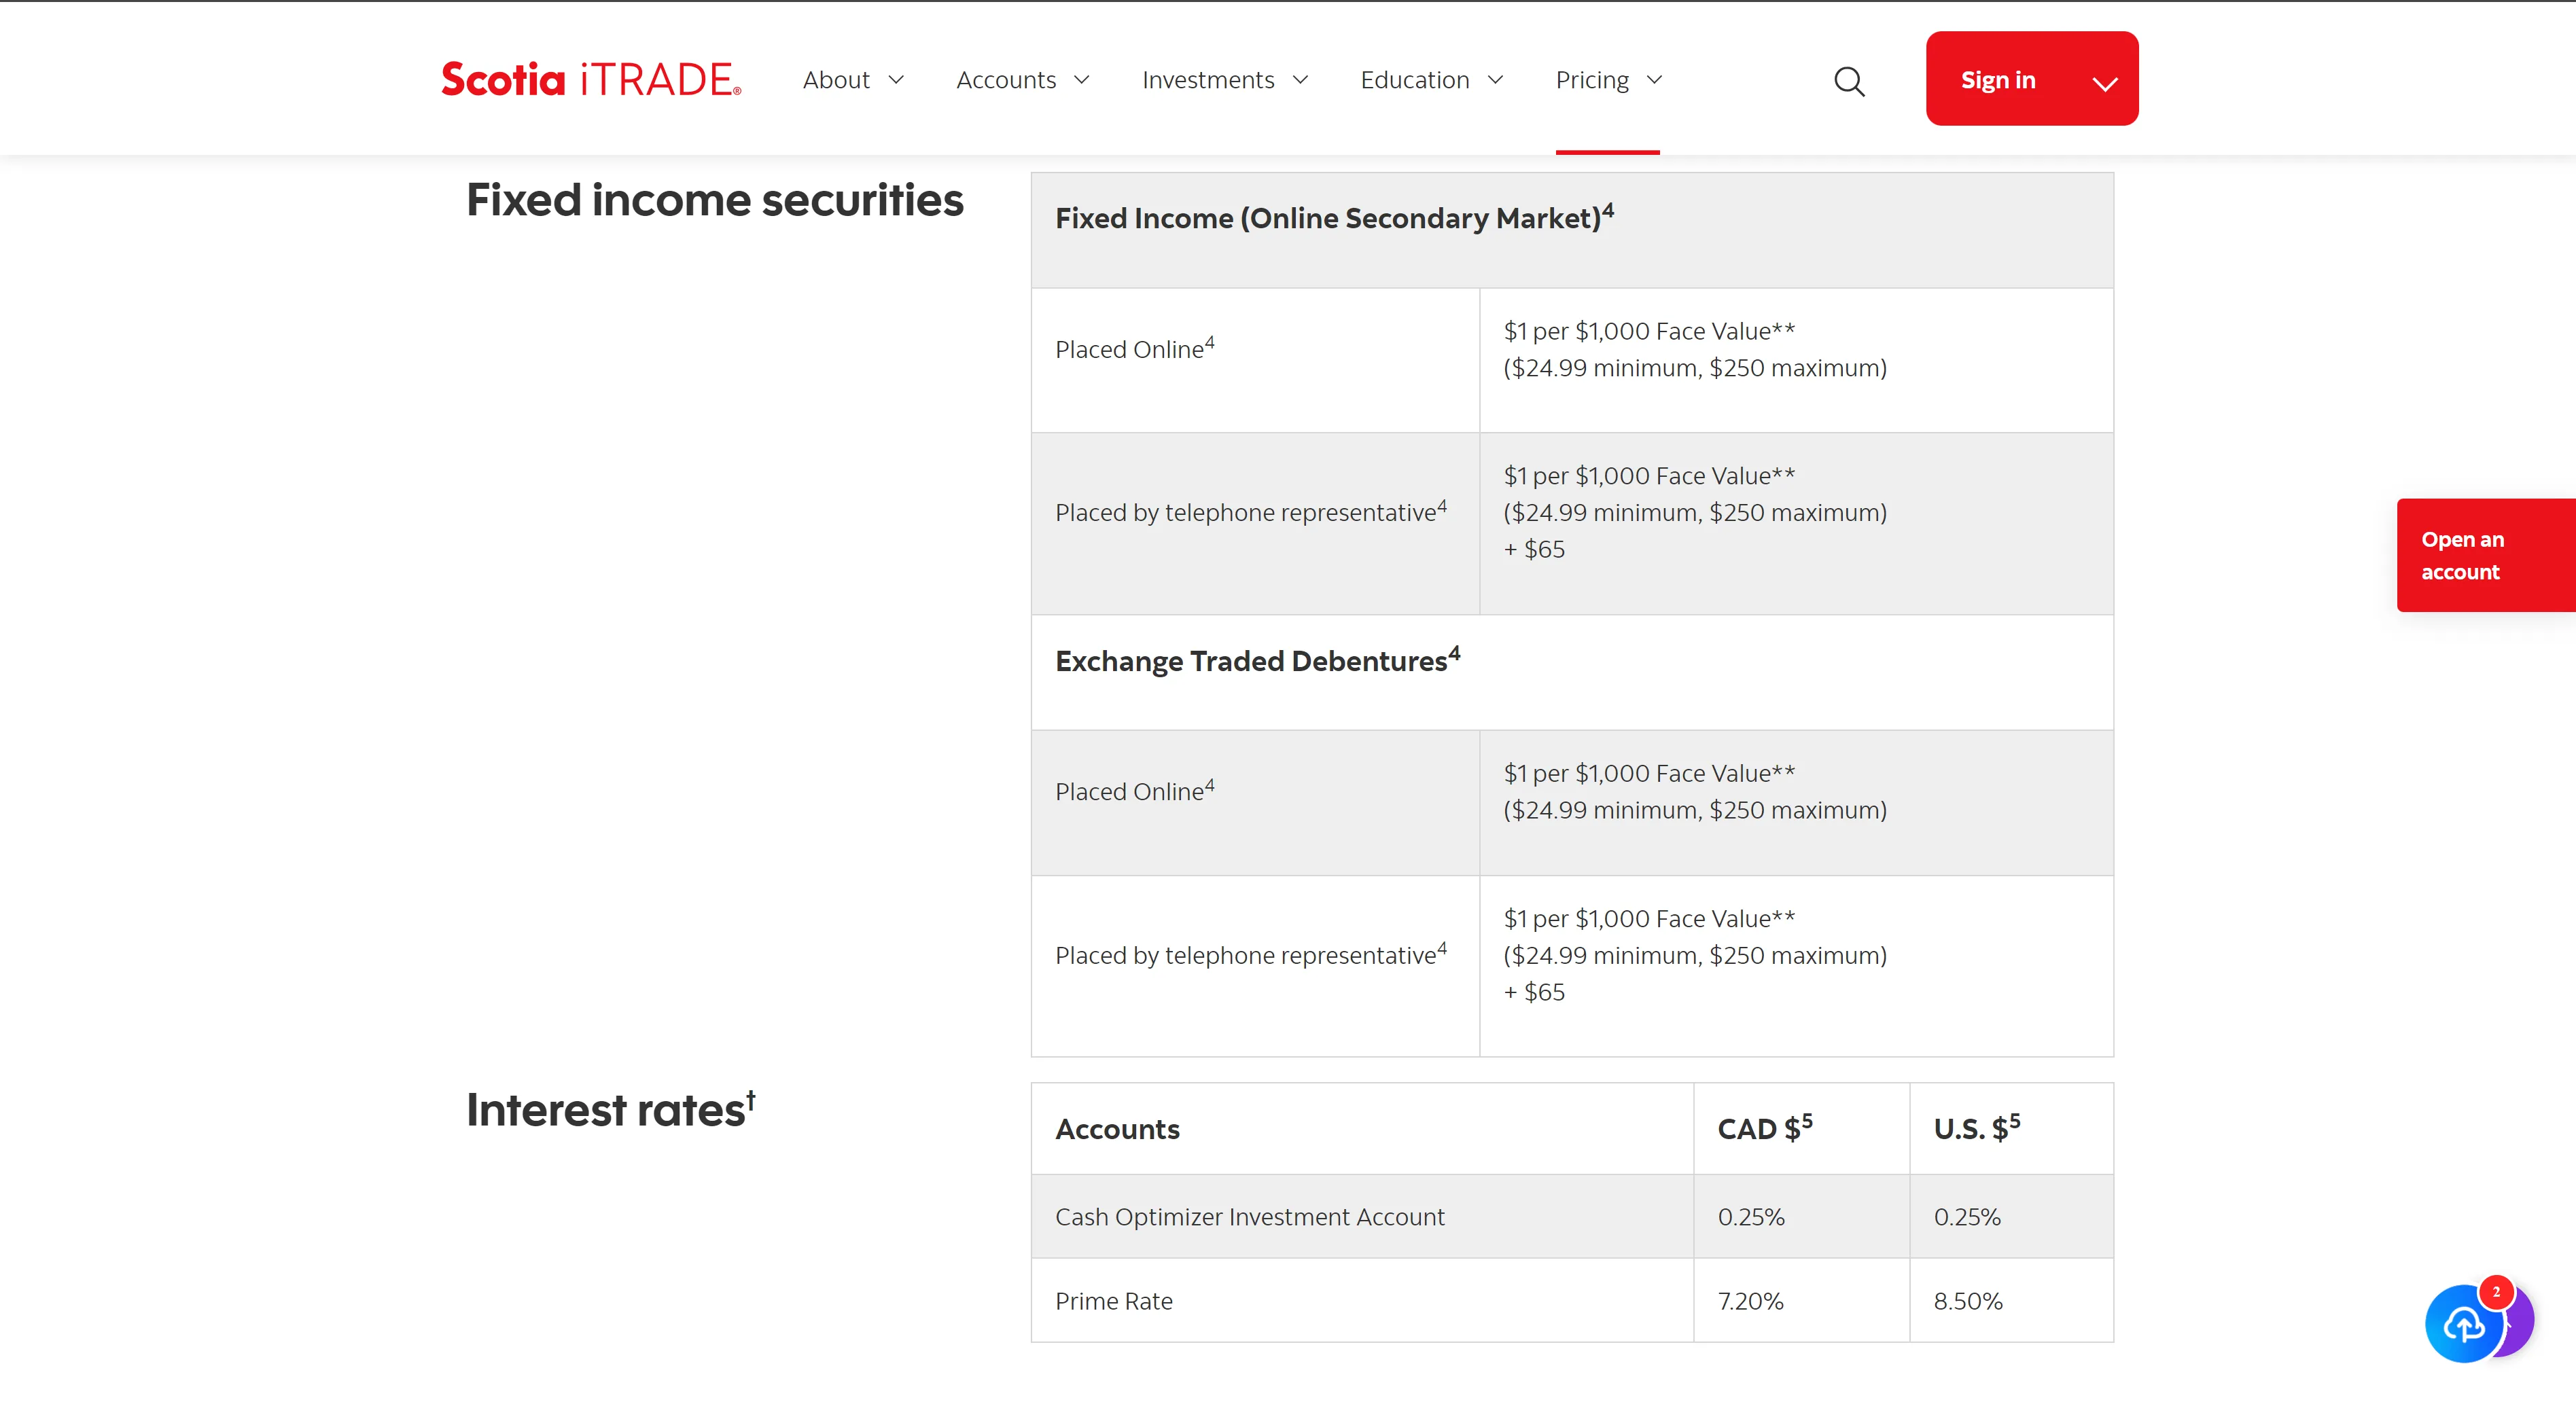Click the dagger footnote after Interest rates
This screenshot has height=1402, width=2576.
(751, 1100)
